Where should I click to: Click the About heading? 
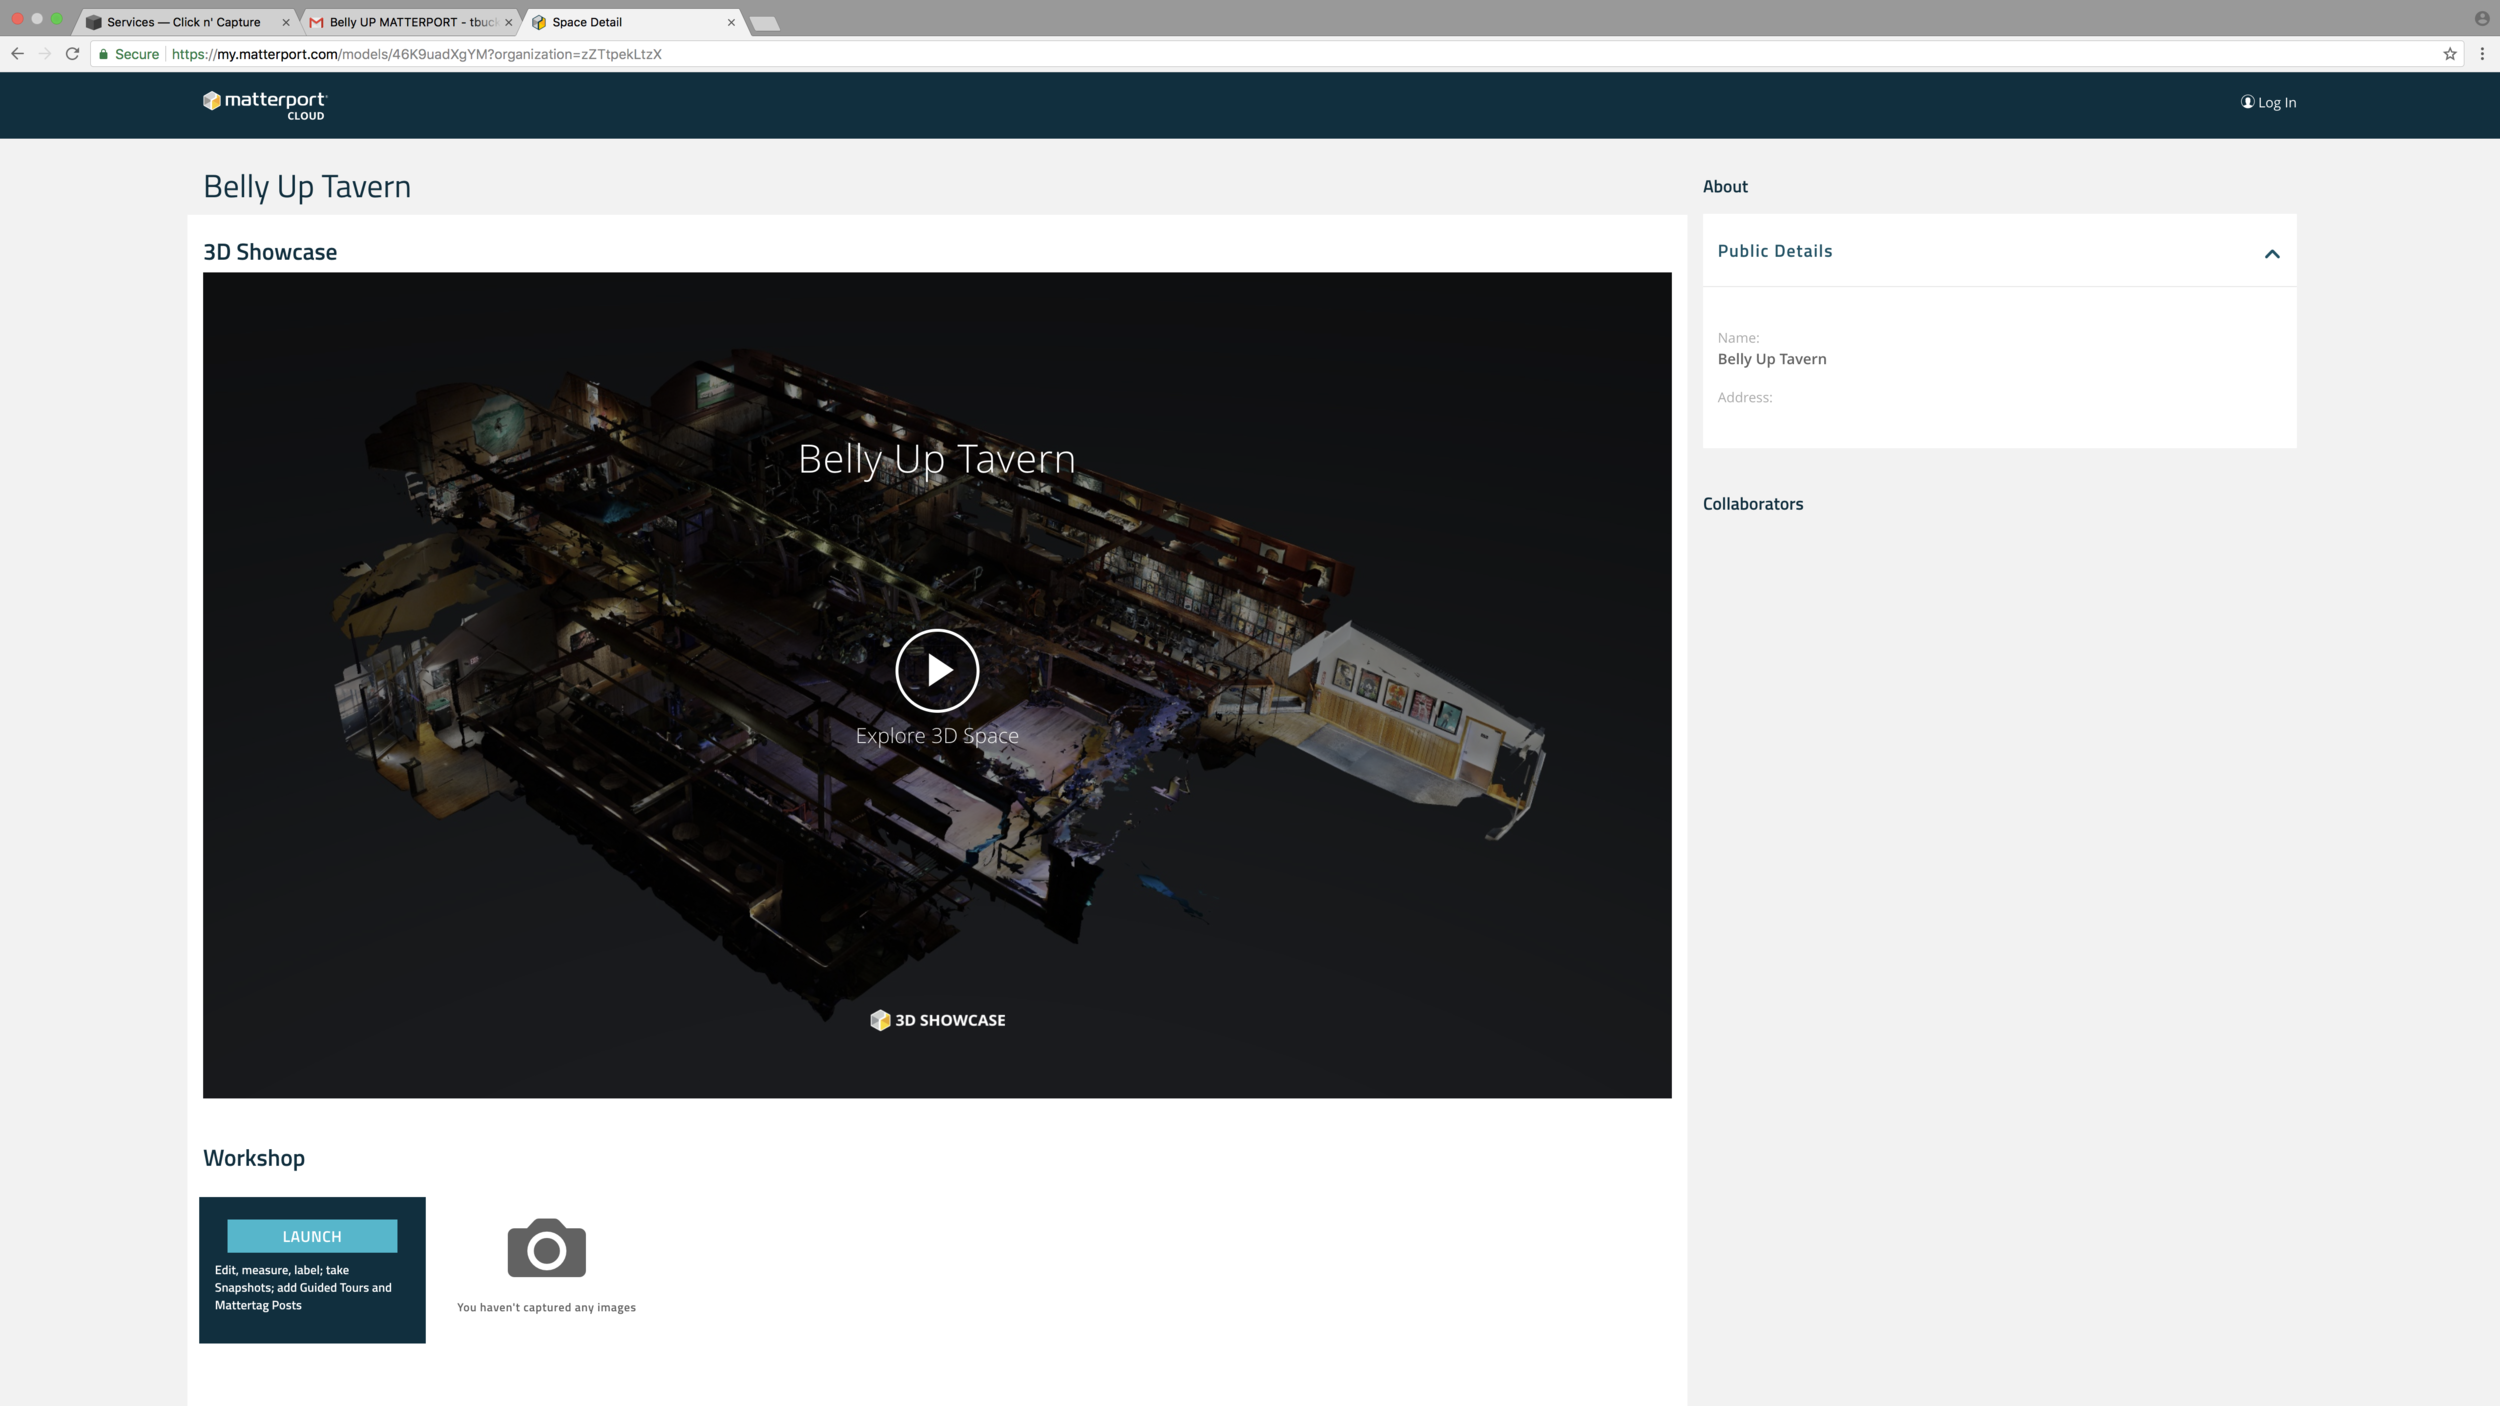[1725, 186]
